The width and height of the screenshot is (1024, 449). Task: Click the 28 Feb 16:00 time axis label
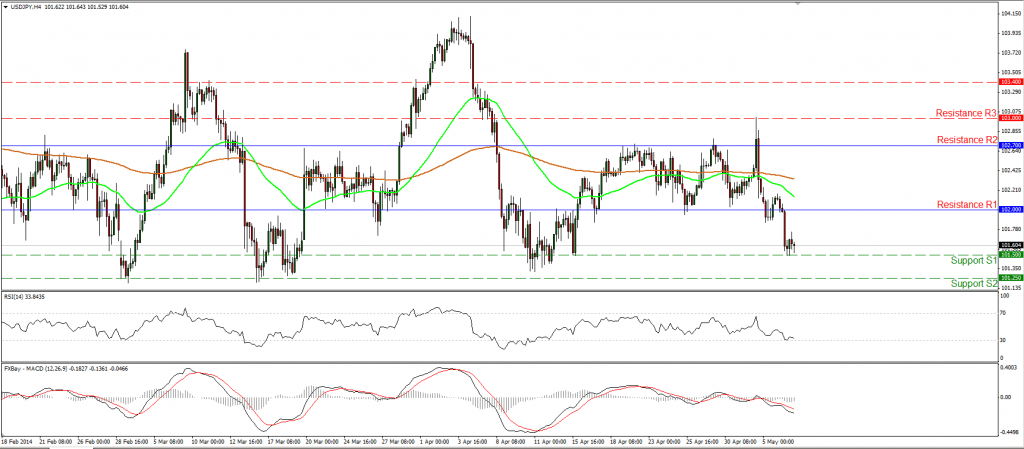tap(133, 441)
